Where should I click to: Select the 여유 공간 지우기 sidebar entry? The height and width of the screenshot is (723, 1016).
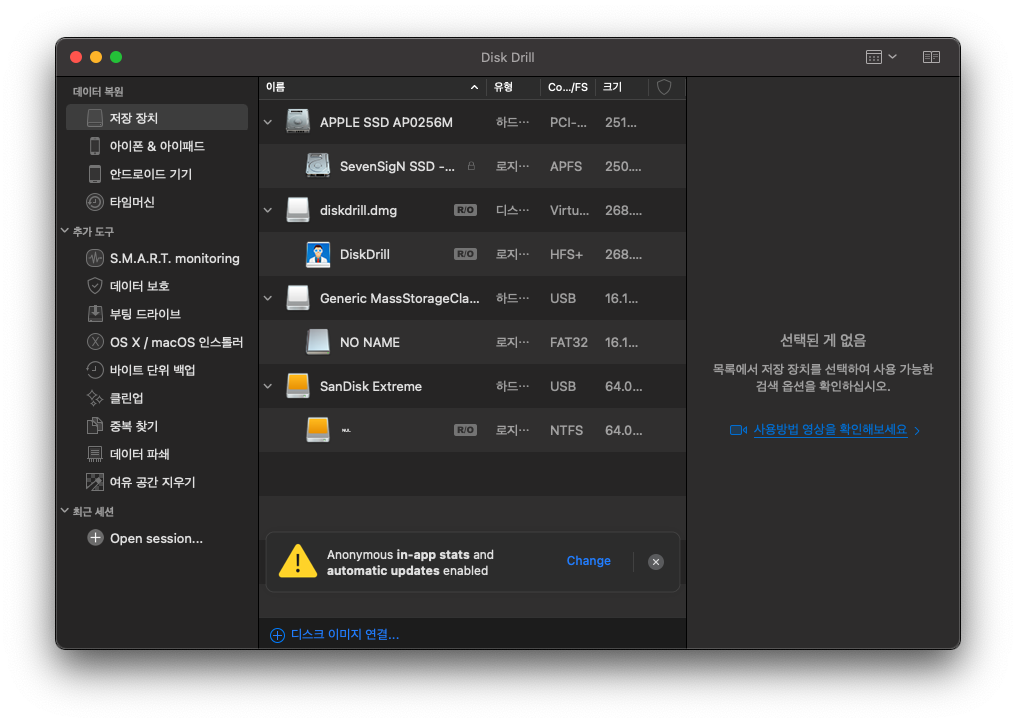click(157, 481)
